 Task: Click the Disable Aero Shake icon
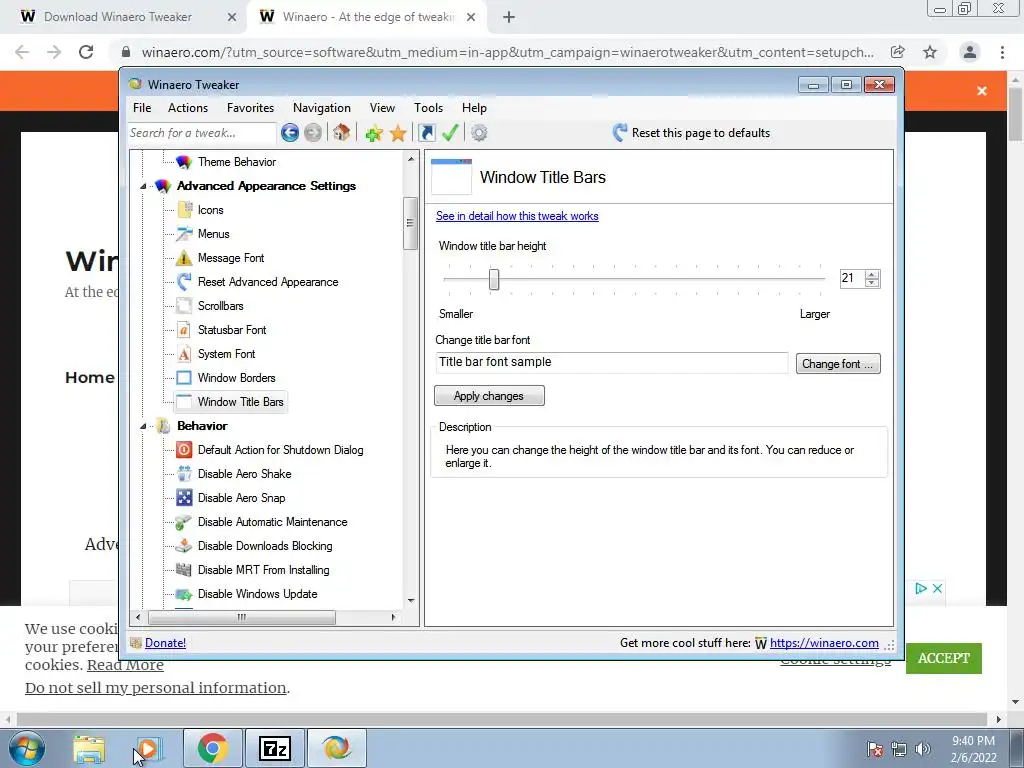(x=185, y=473)
